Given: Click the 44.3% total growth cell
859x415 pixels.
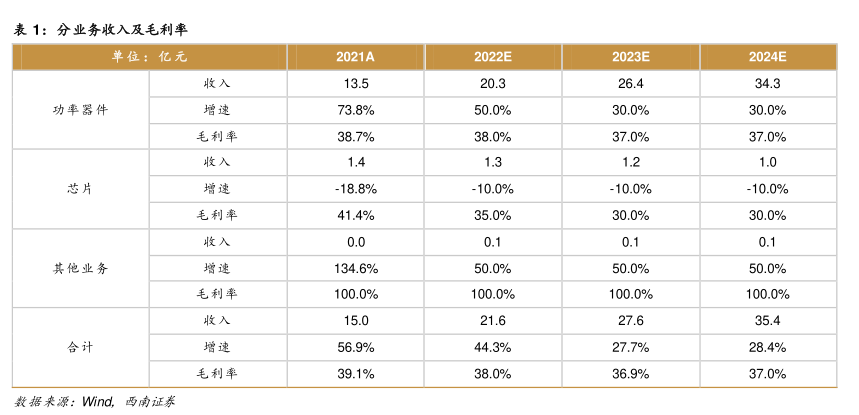Looking at the screenshot, I should (x=493, y=347).
